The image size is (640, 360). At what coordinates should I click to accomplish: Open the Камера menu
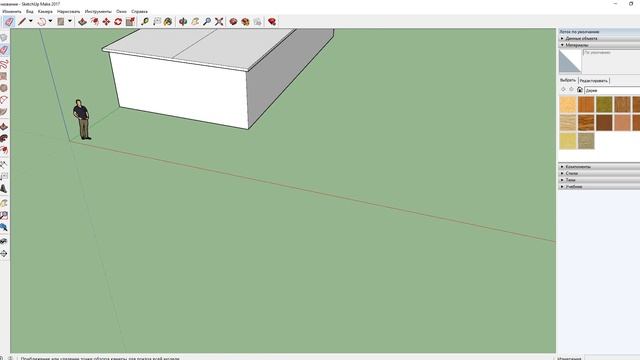pos(45,11)
